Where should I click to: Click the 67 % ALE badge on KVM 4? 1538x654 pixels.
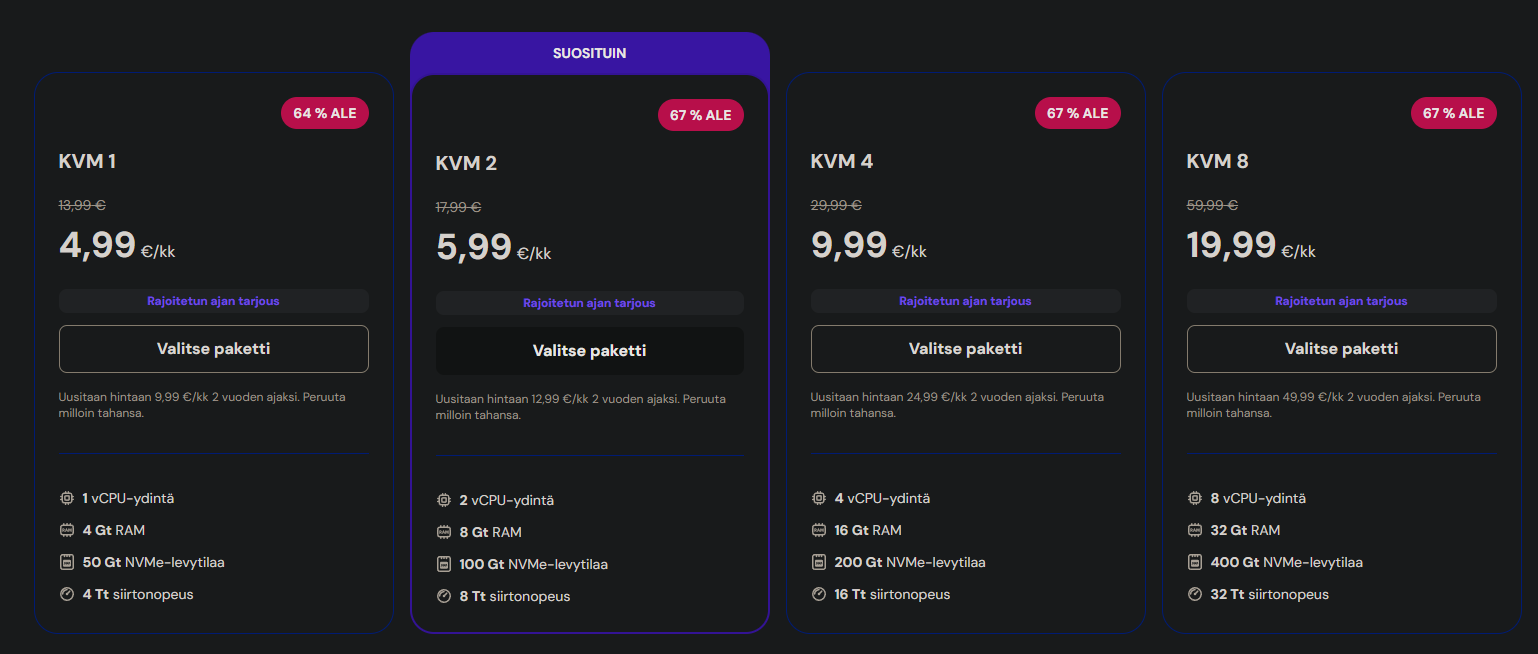click(1077, 113)
